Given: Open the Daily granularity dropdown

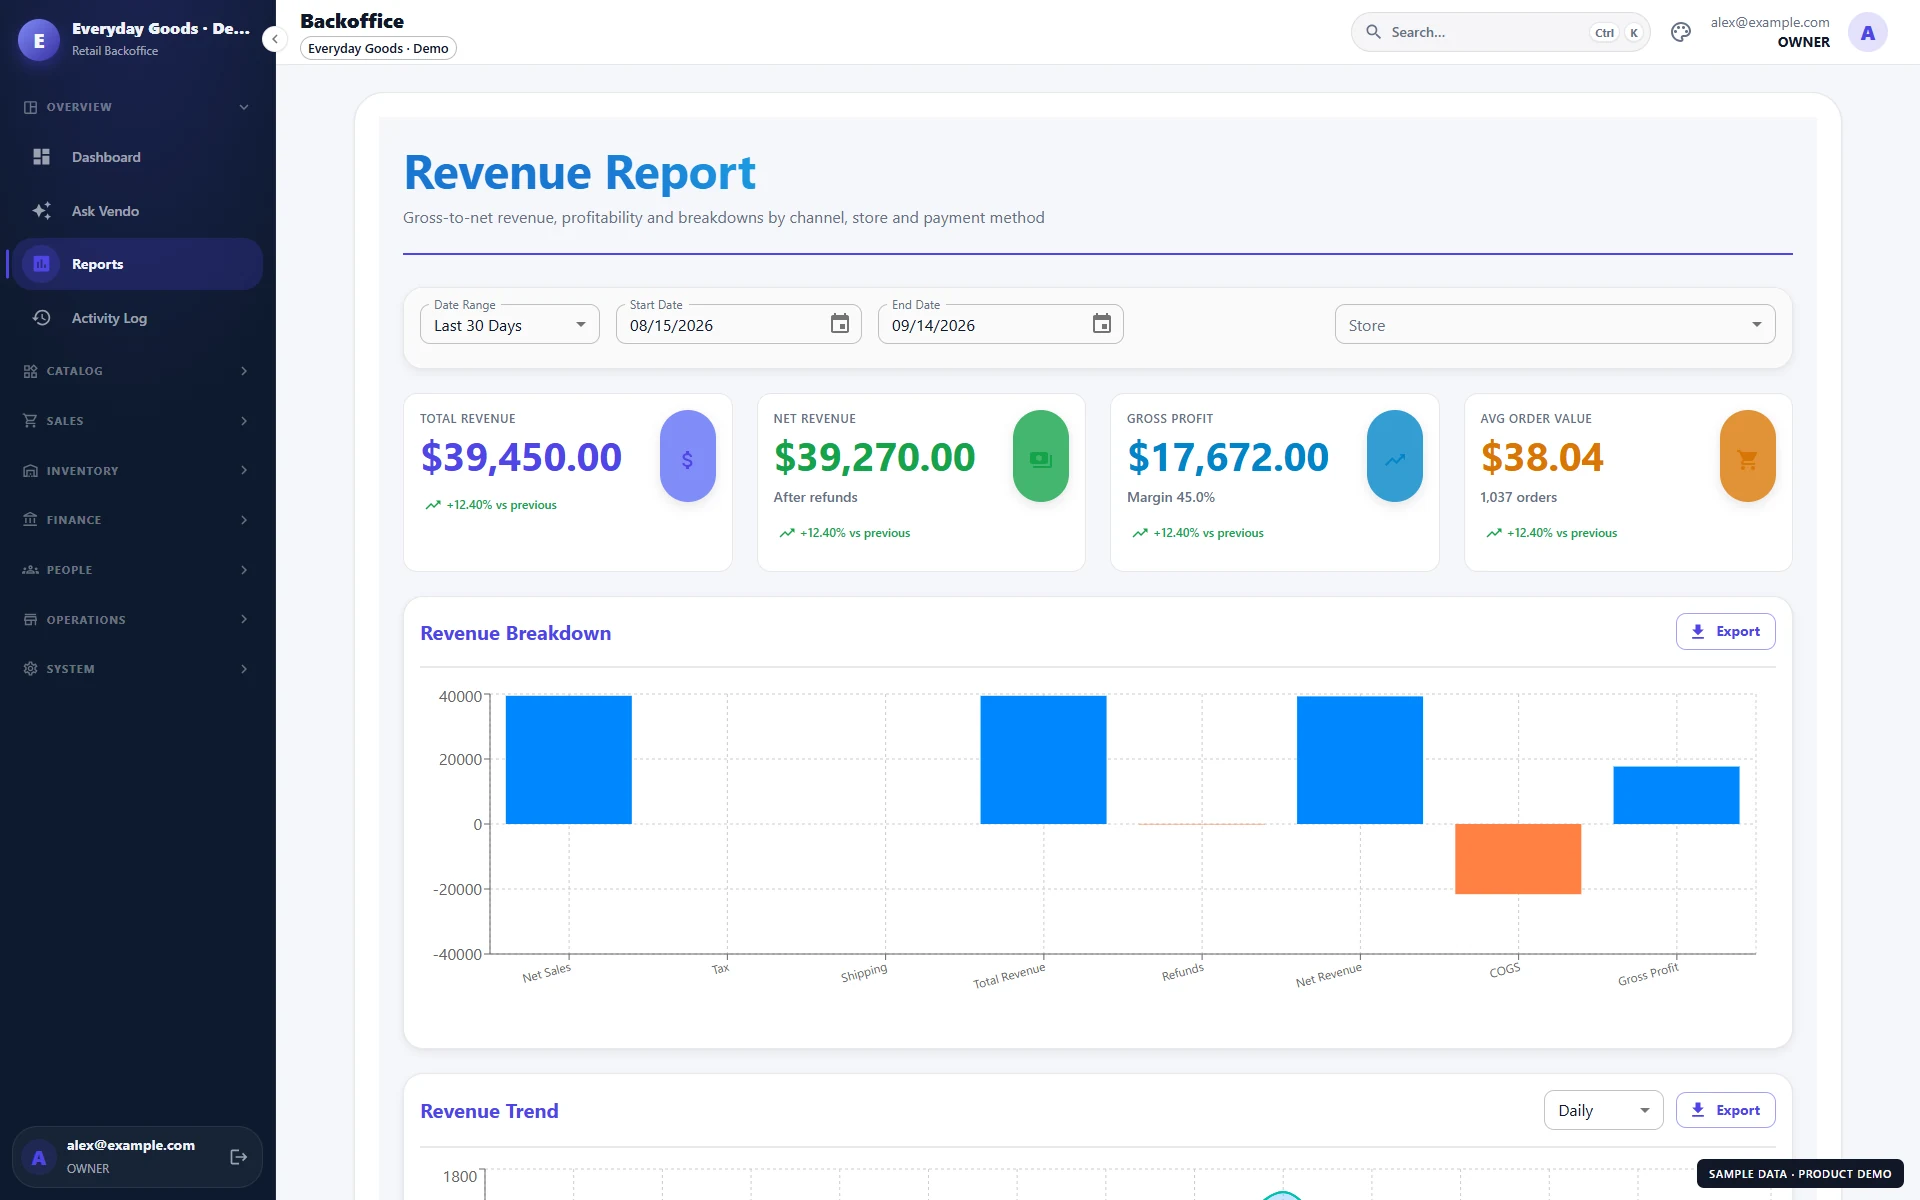Looking at the screenshot, I should 1603,1110.
